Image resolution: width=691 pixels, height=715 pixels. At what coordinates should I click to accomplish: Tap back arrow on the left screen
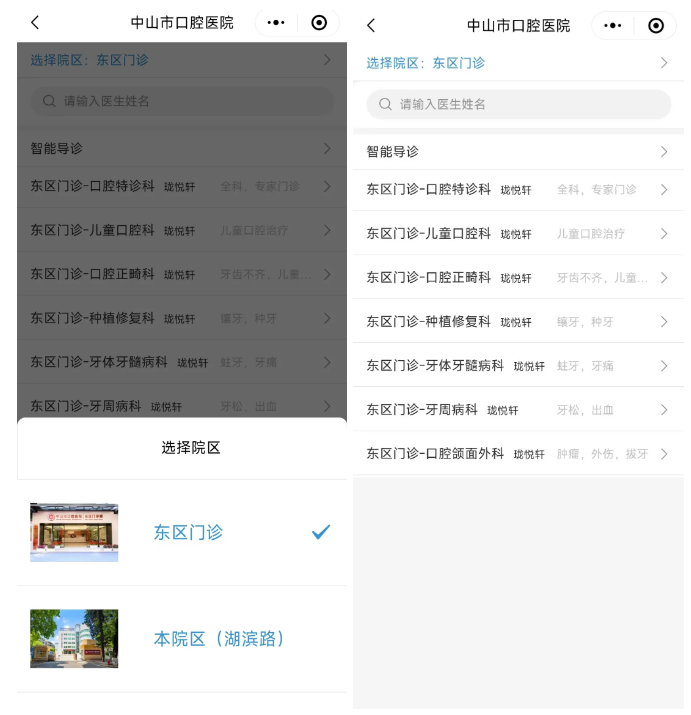(x=35, y=23)
